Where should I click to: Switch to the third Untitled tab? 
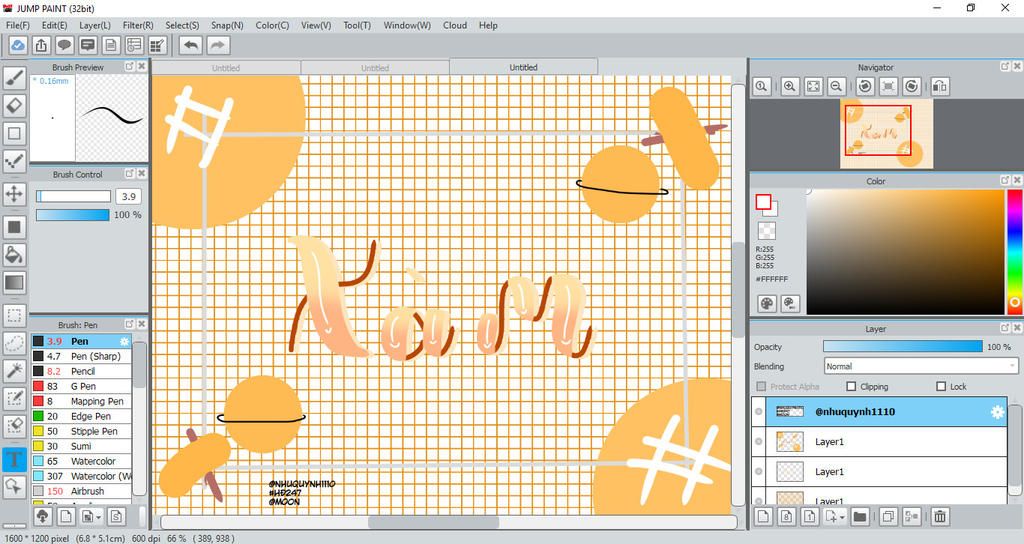click(523, 67)
